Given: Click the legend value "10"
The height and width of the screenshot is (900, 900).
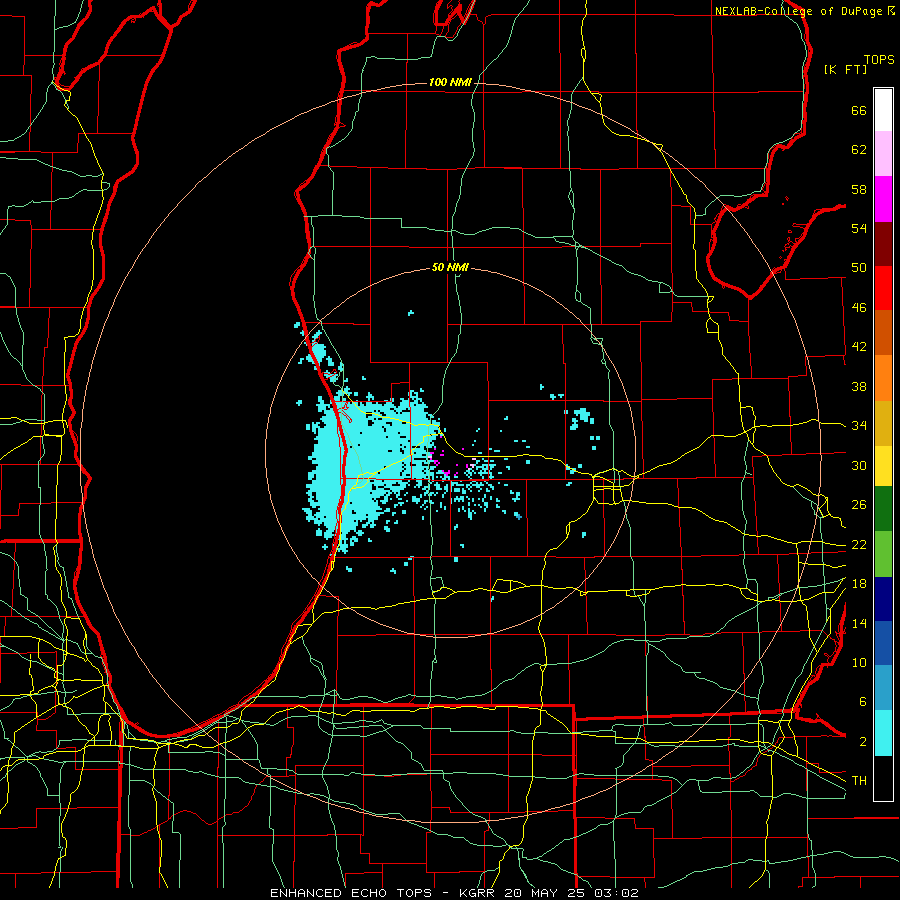Looking at the screenshot, I should 859,662.
